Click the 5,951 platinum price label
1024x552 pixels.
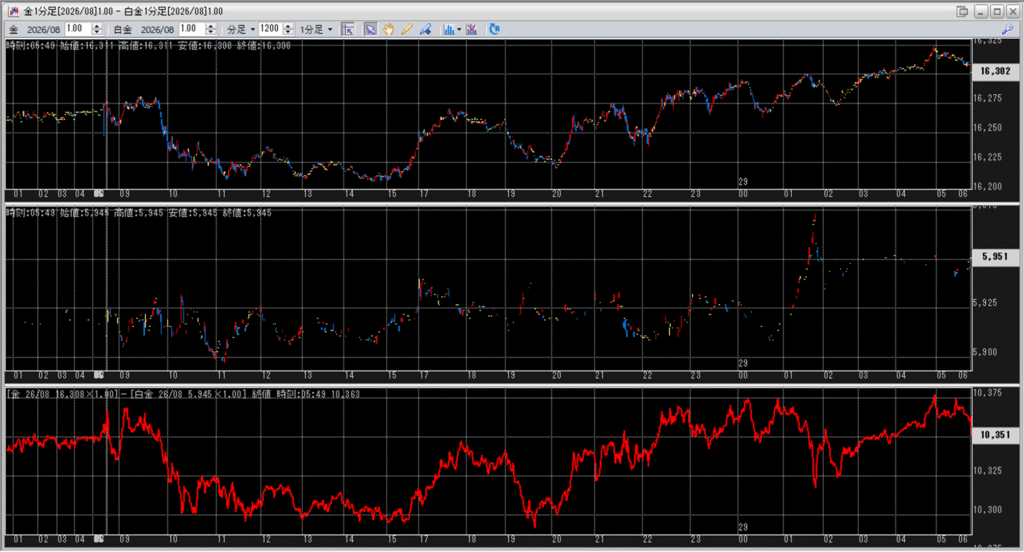(995, 257)
